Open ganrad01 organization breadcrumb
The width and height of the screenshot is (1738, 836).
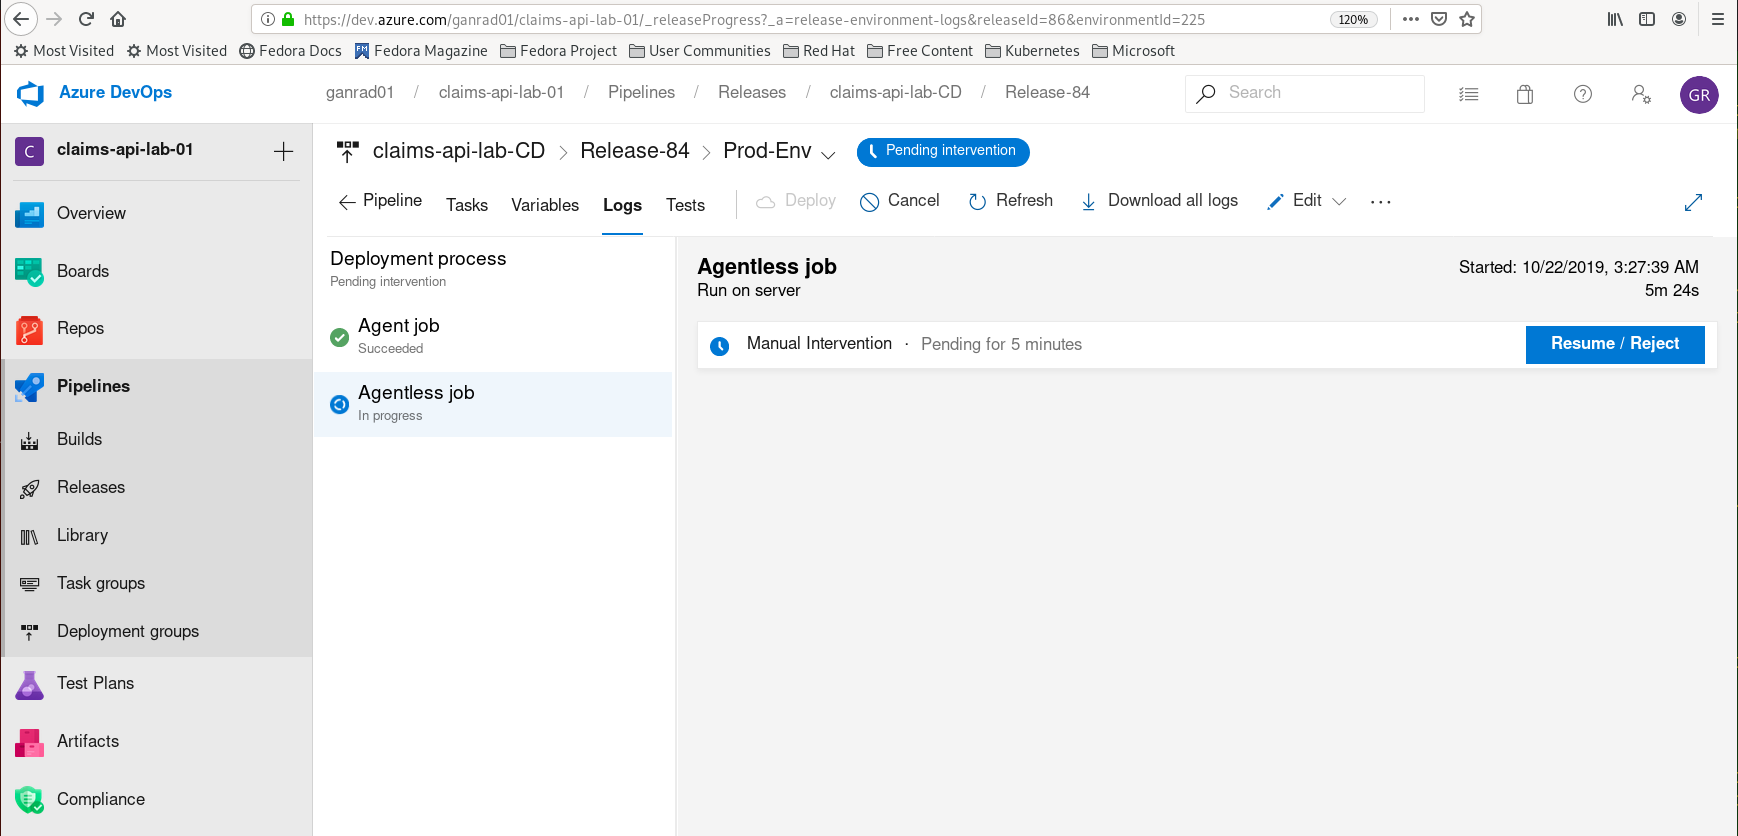[x=360, y=93]
